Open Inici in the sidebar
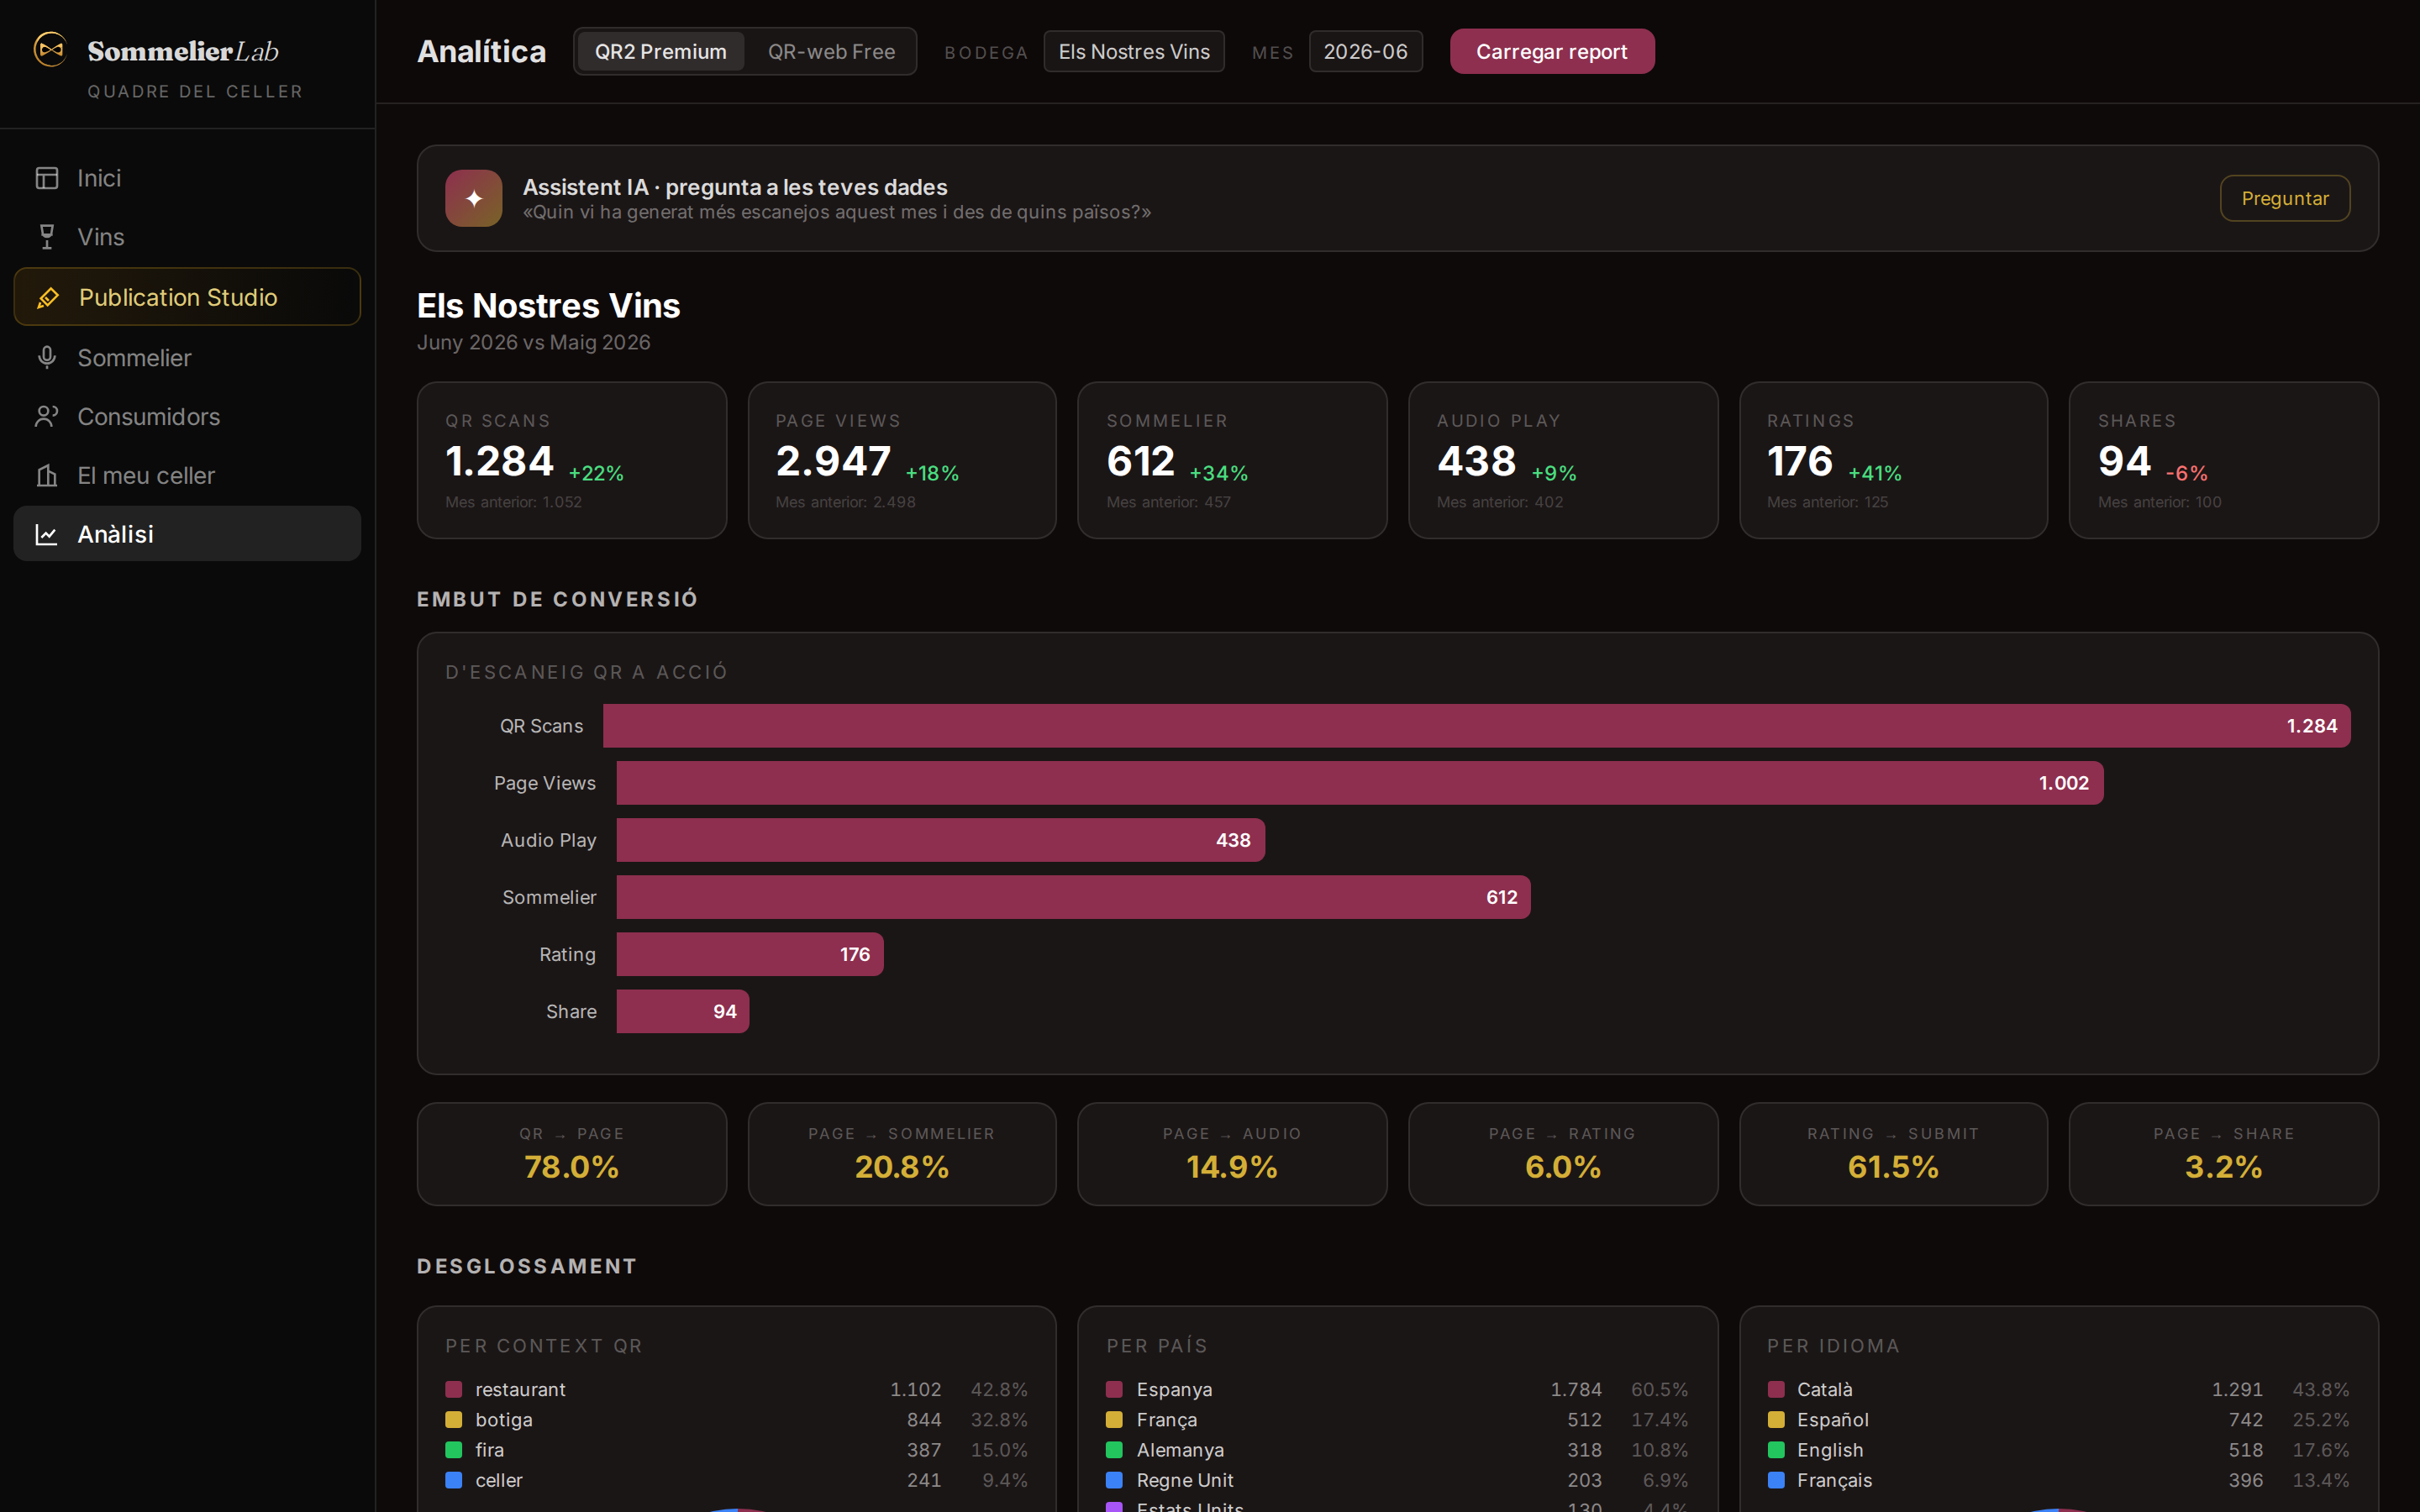 point(187,178)
